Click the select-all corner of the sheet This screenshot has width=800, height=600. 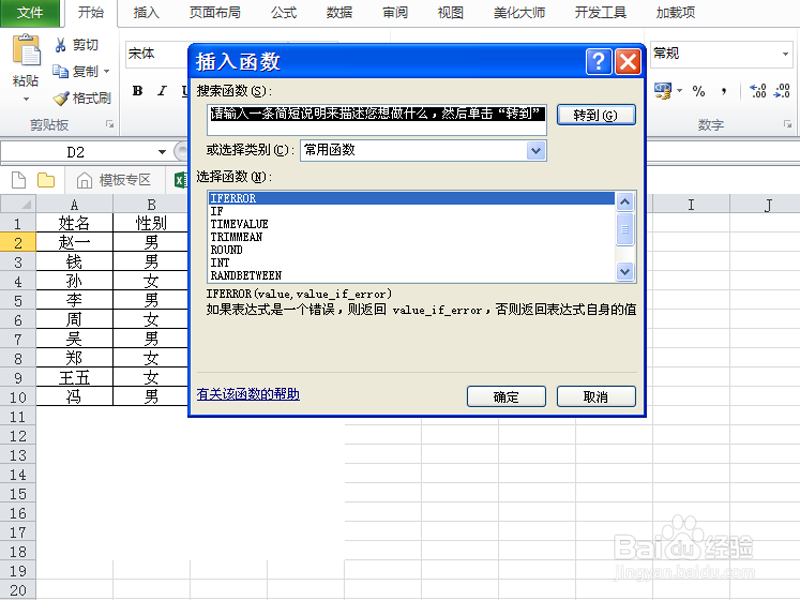(18, 204)
